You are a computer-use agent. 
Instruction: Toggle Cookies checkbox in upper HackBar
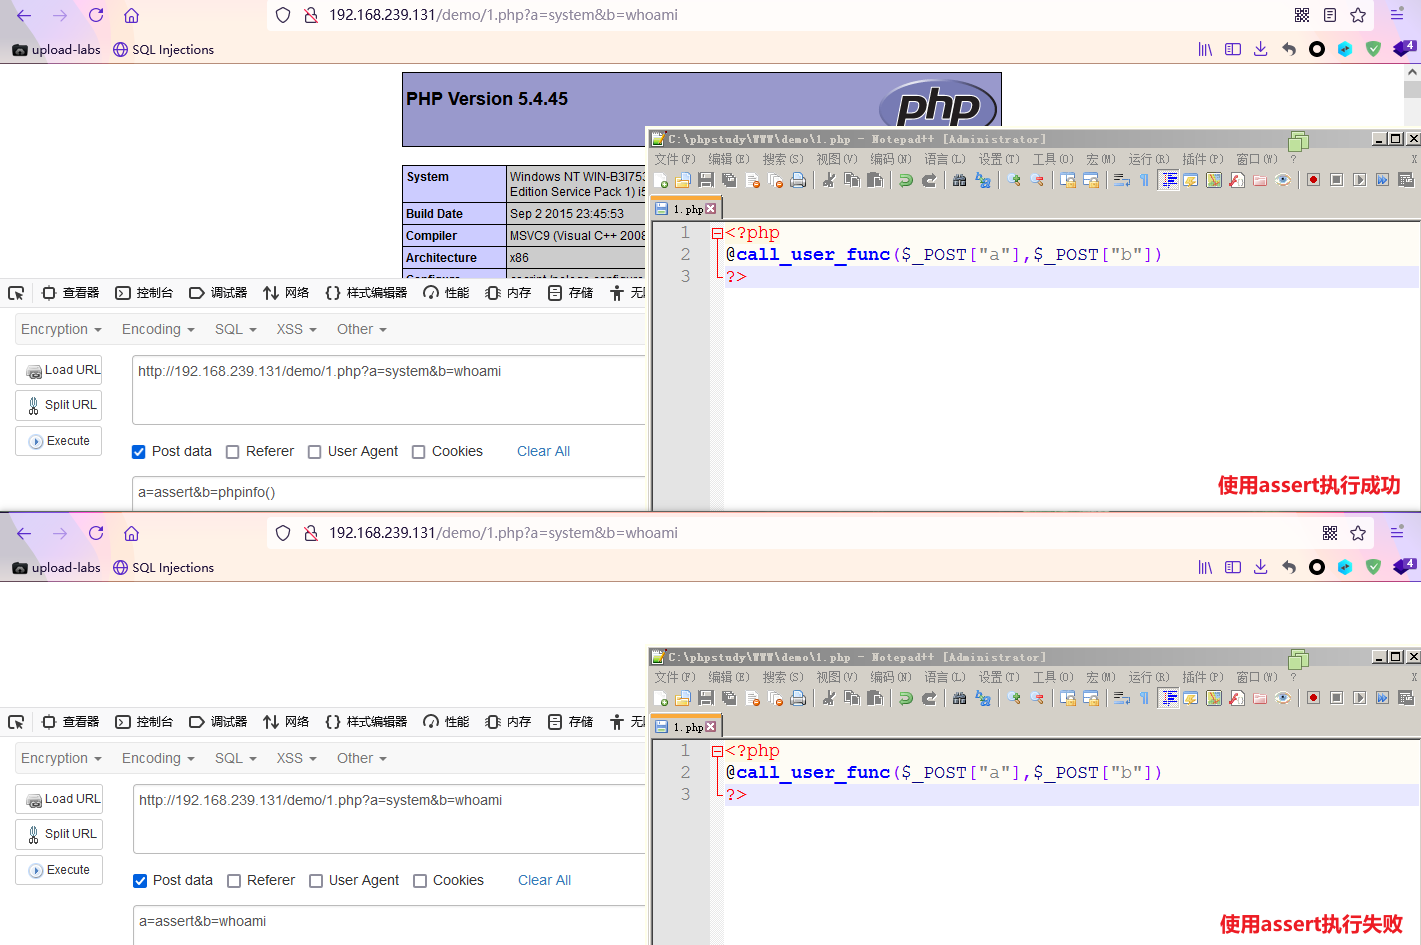(419, 452)
